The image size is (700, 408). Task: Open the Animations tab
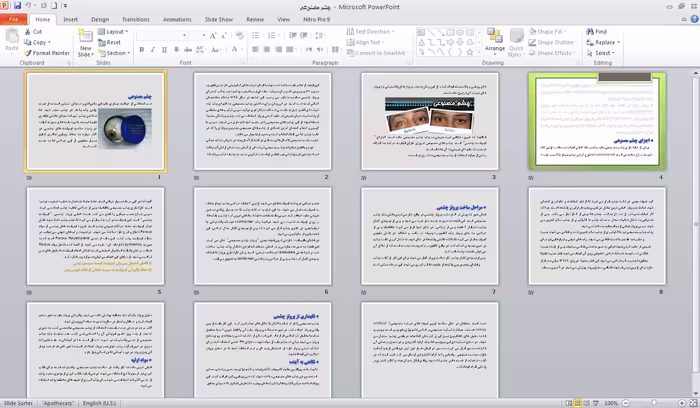point(177,19)
